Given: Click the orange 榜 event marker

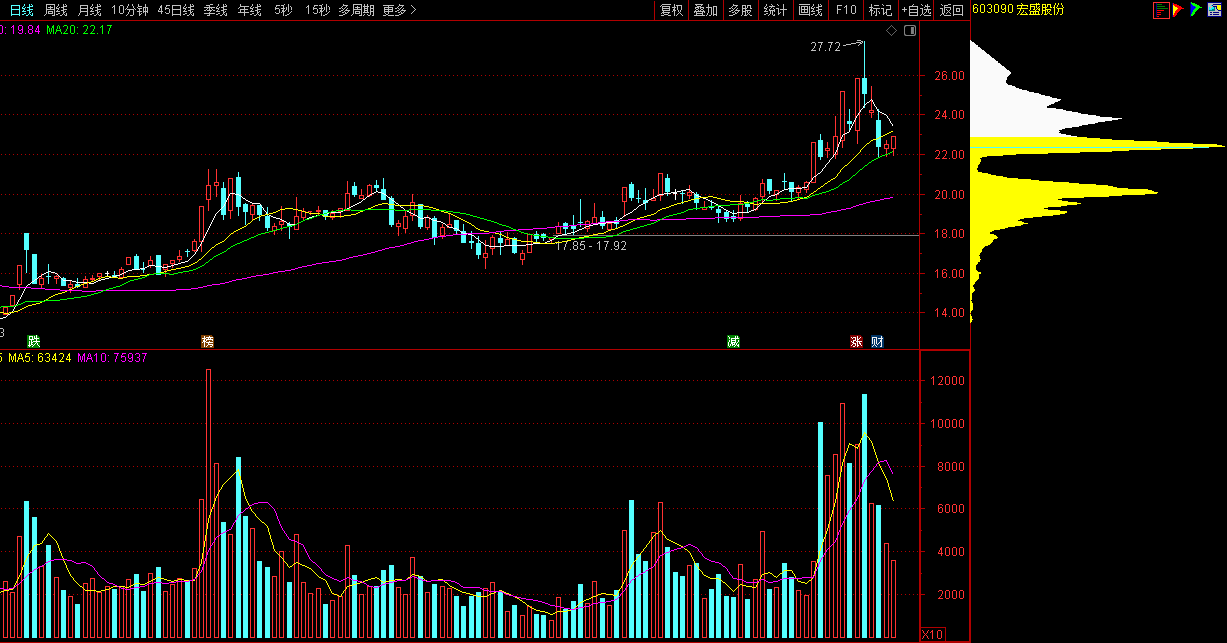Looking at the screenshot, I should 208,341.
